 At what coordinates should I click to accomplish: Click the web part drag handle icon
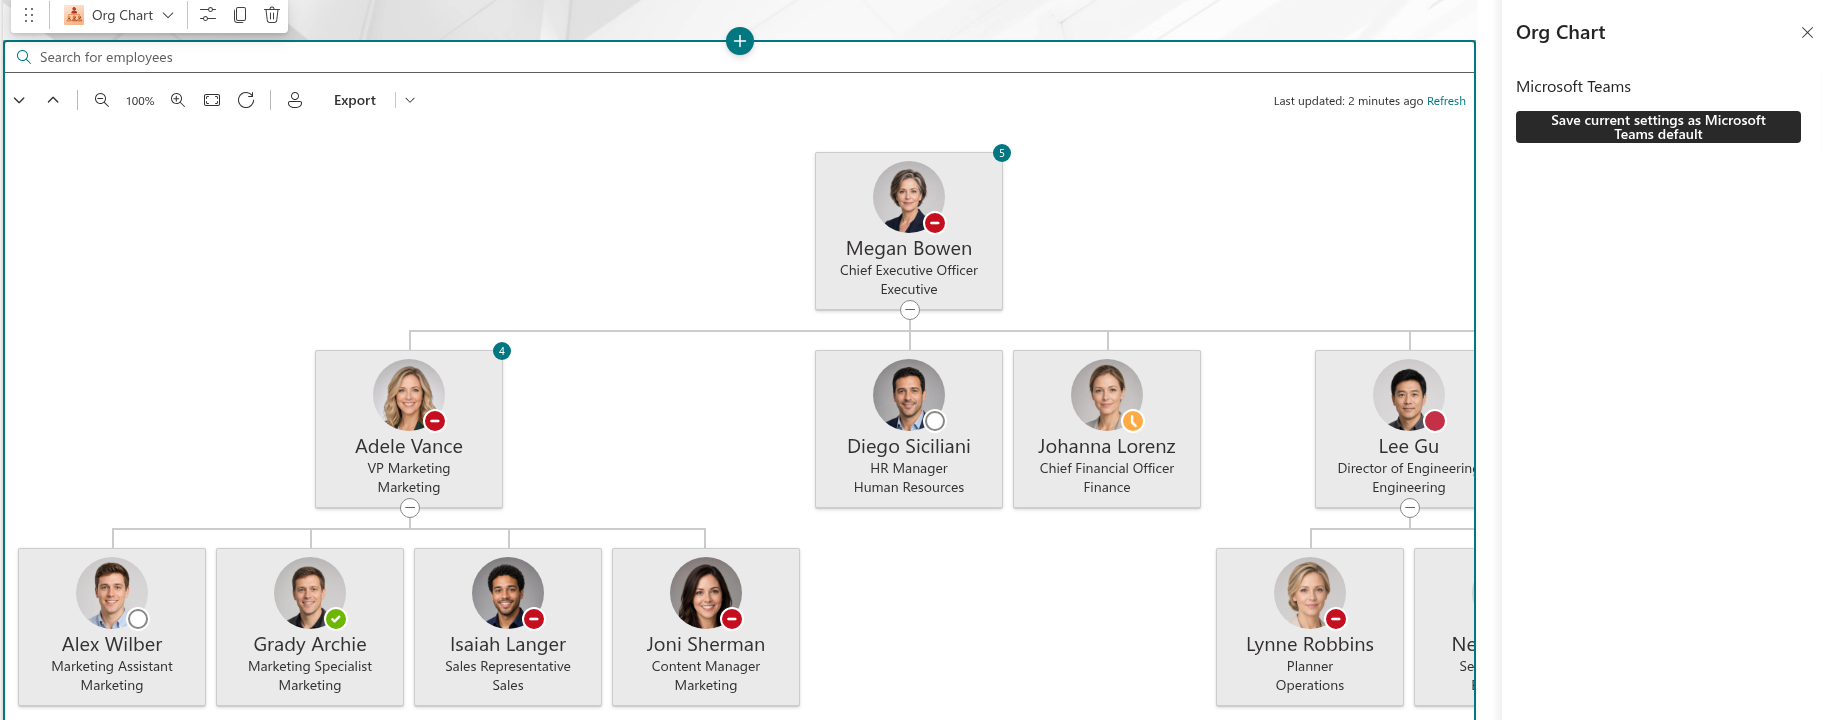tap(29, 15)
